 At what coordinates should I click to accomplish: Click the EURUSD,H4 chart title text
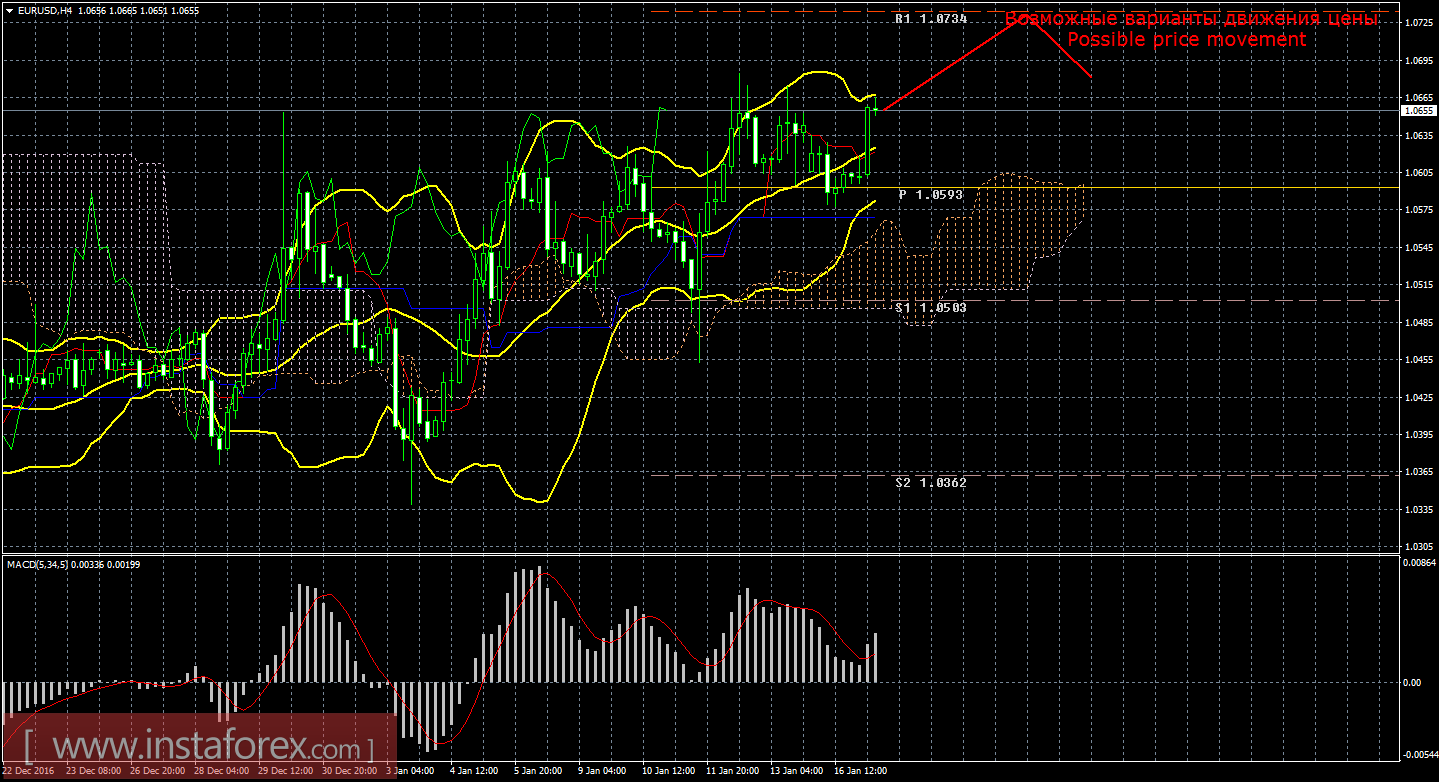point(44,10)
